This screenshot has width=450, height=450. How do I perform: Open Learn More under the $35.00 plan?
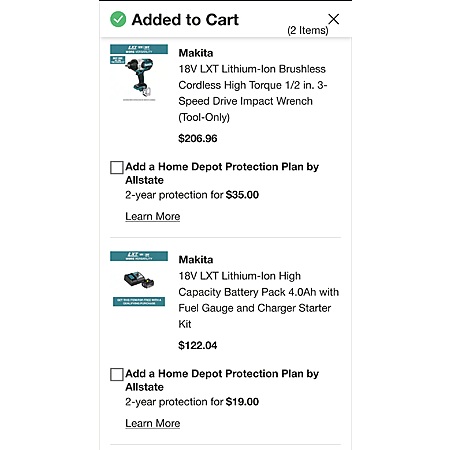(x=153, y=216)
